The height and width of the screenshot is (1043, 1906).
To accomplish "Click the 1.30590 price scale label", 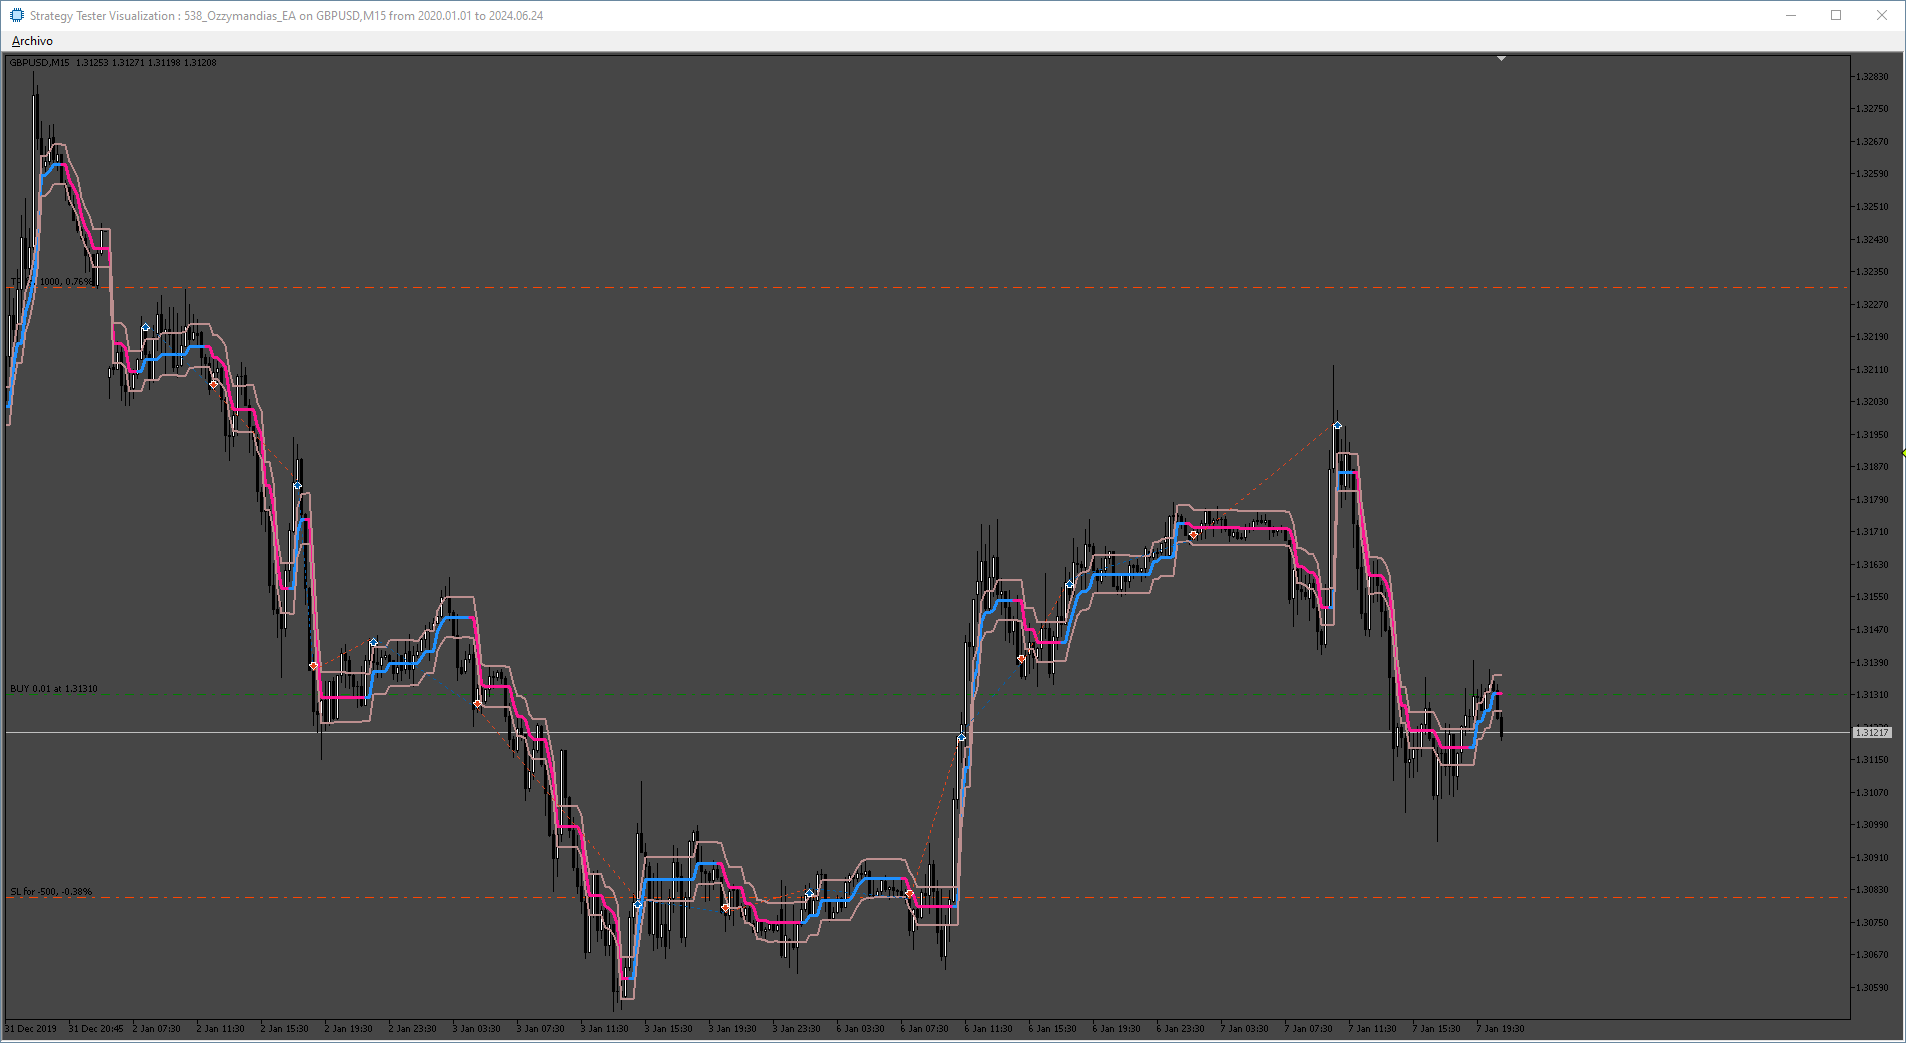I will coord(1873,988).
